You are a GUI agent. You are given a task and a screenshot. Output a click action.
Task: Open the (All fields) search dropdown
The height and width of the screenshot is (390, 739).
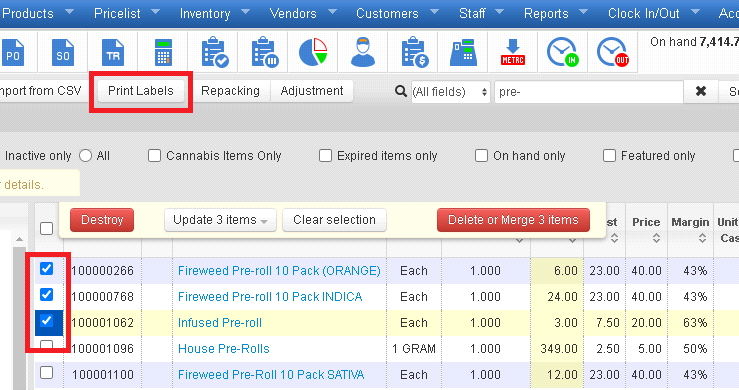(450, 91)
